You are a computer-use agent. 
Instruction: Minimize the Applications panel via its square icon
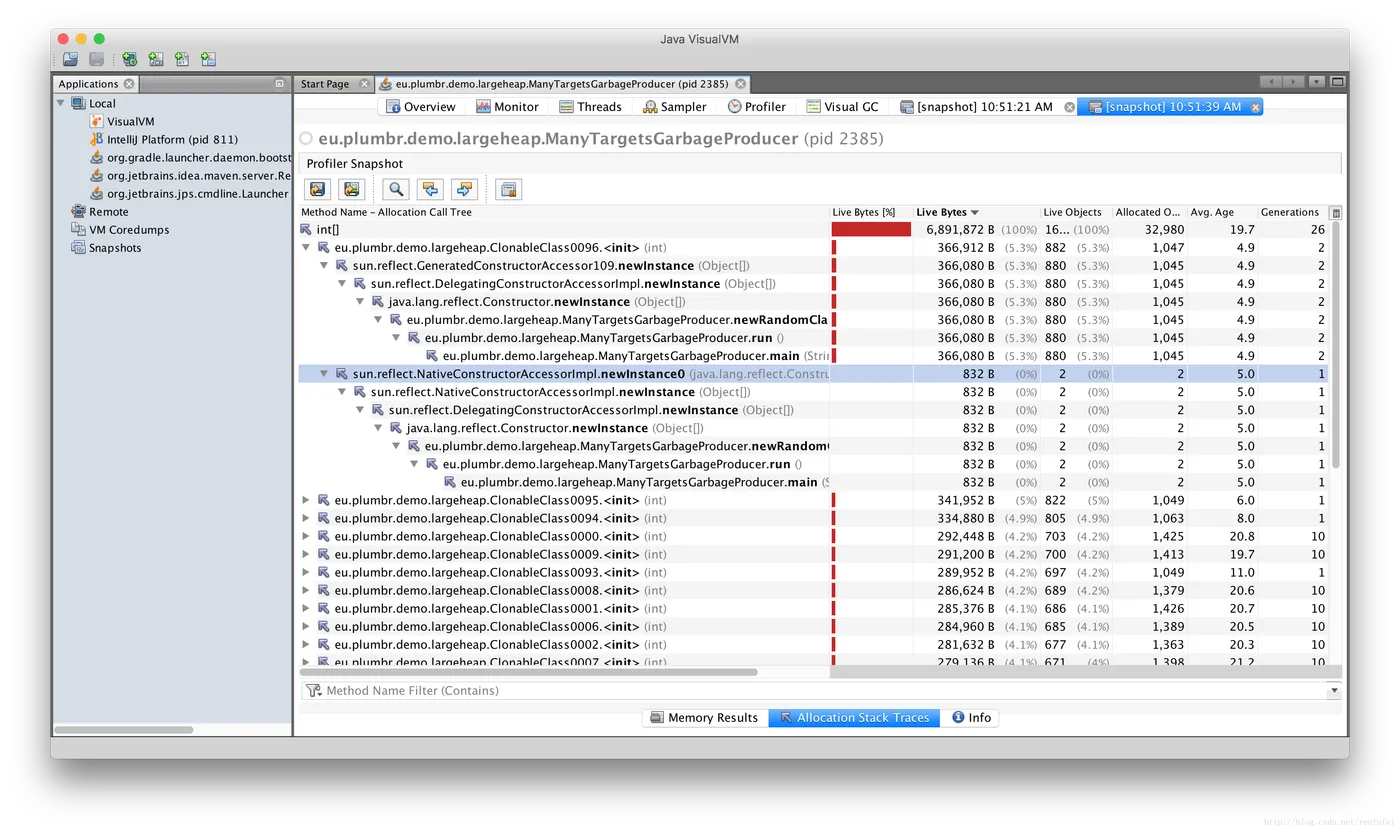[x=280, y=84]
